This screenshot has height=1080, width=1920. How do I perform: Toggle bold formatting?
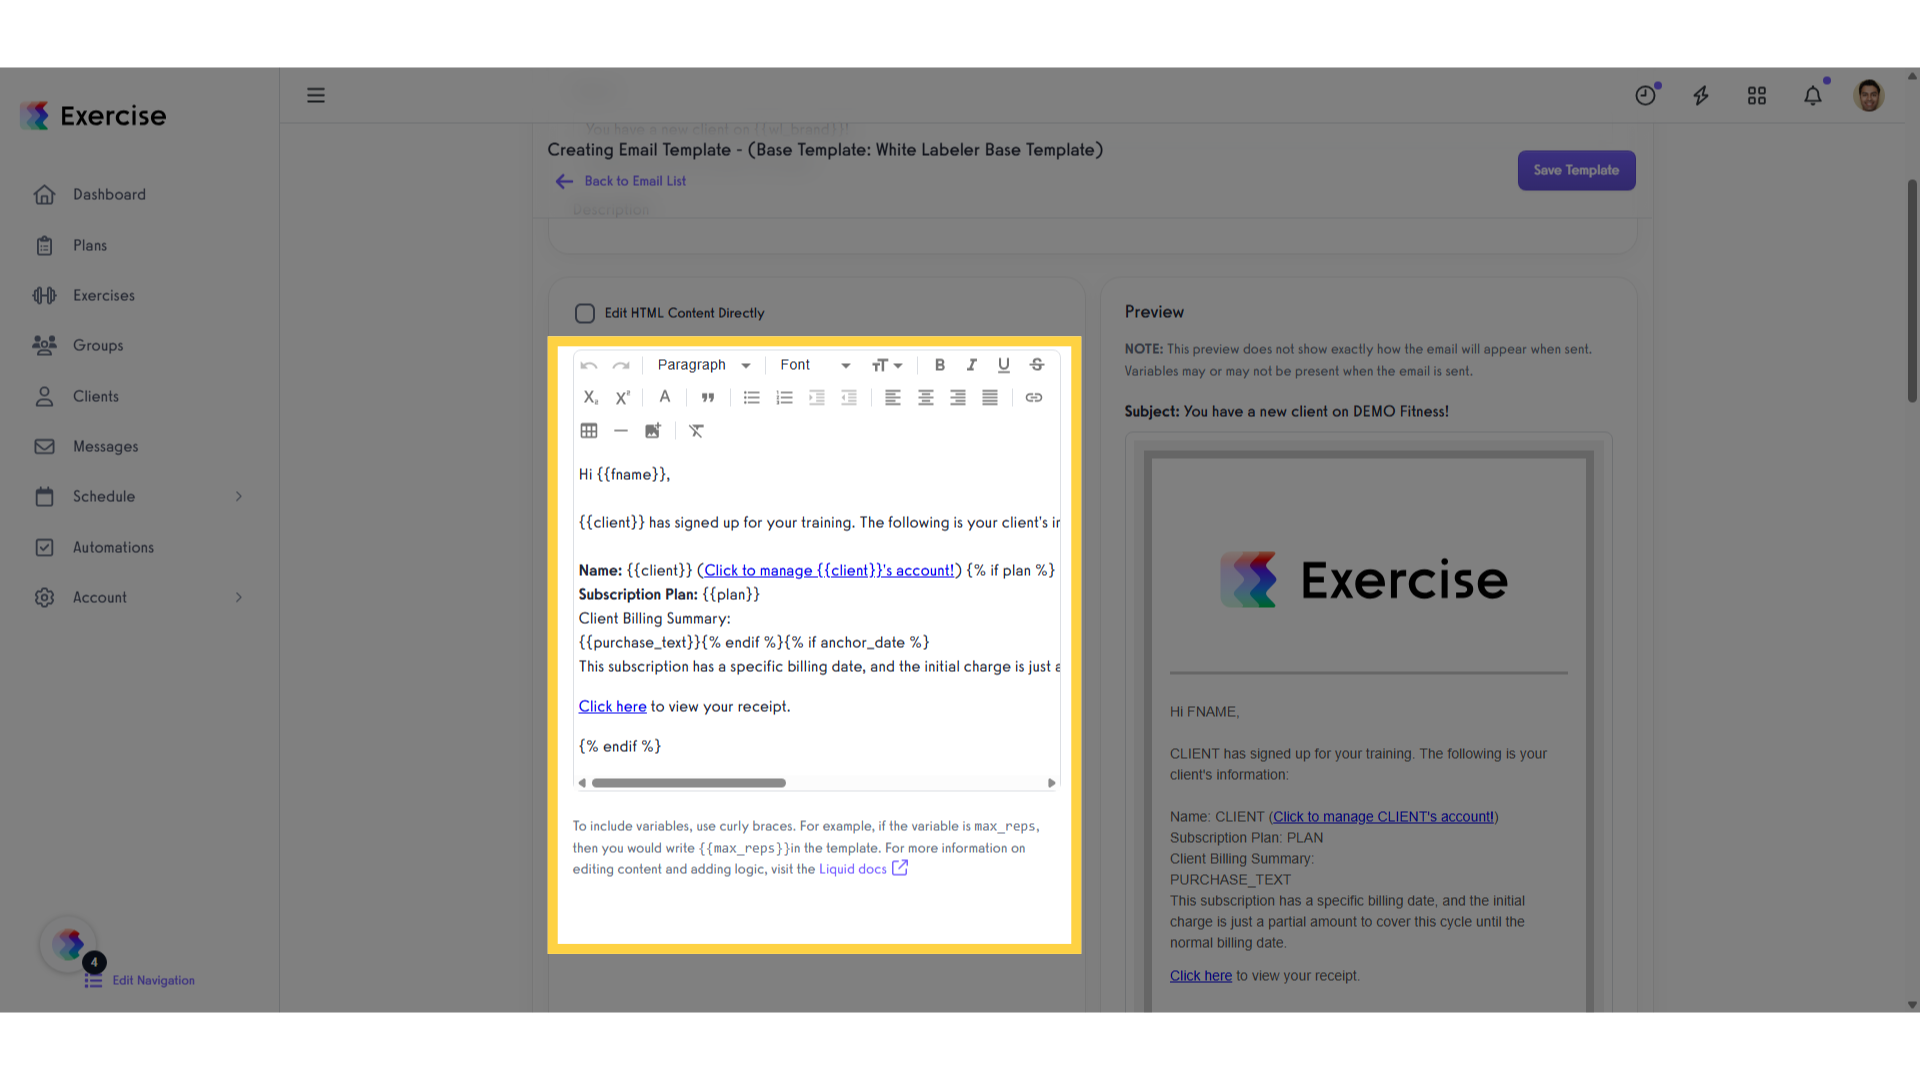coord(939,365)
